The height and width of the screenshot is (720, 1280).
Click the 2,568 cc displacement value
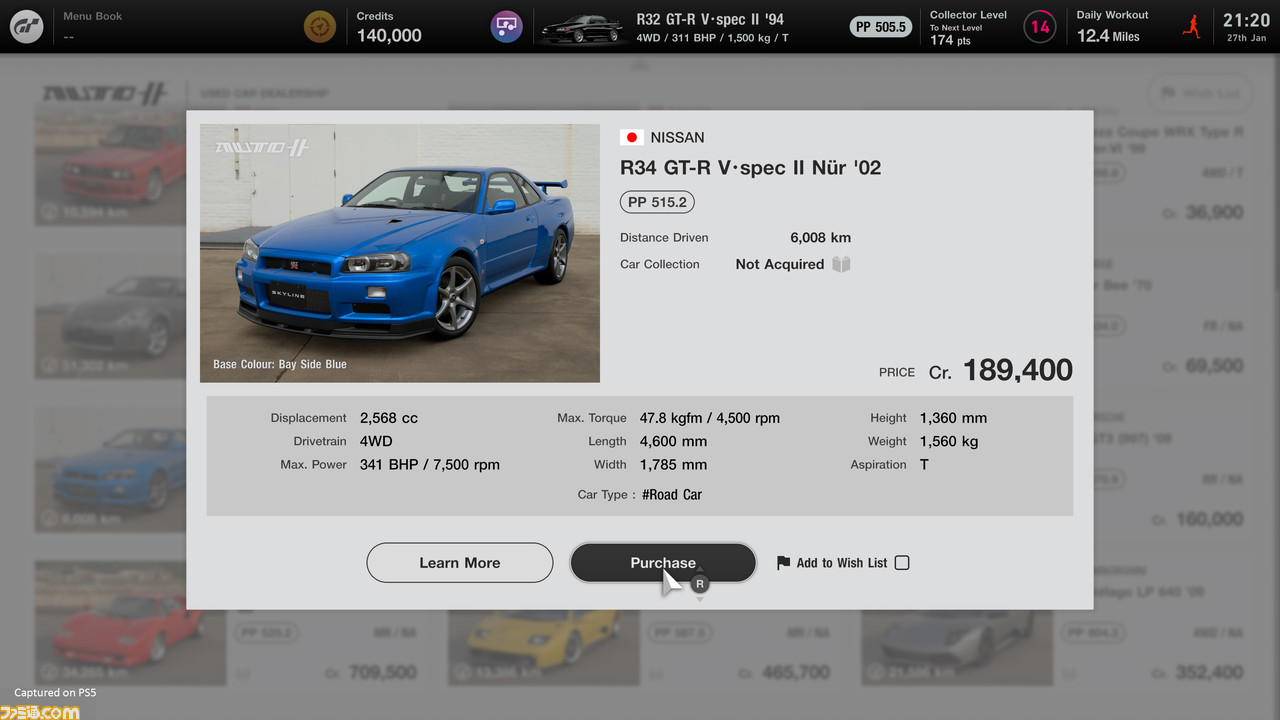click(389, 418)
